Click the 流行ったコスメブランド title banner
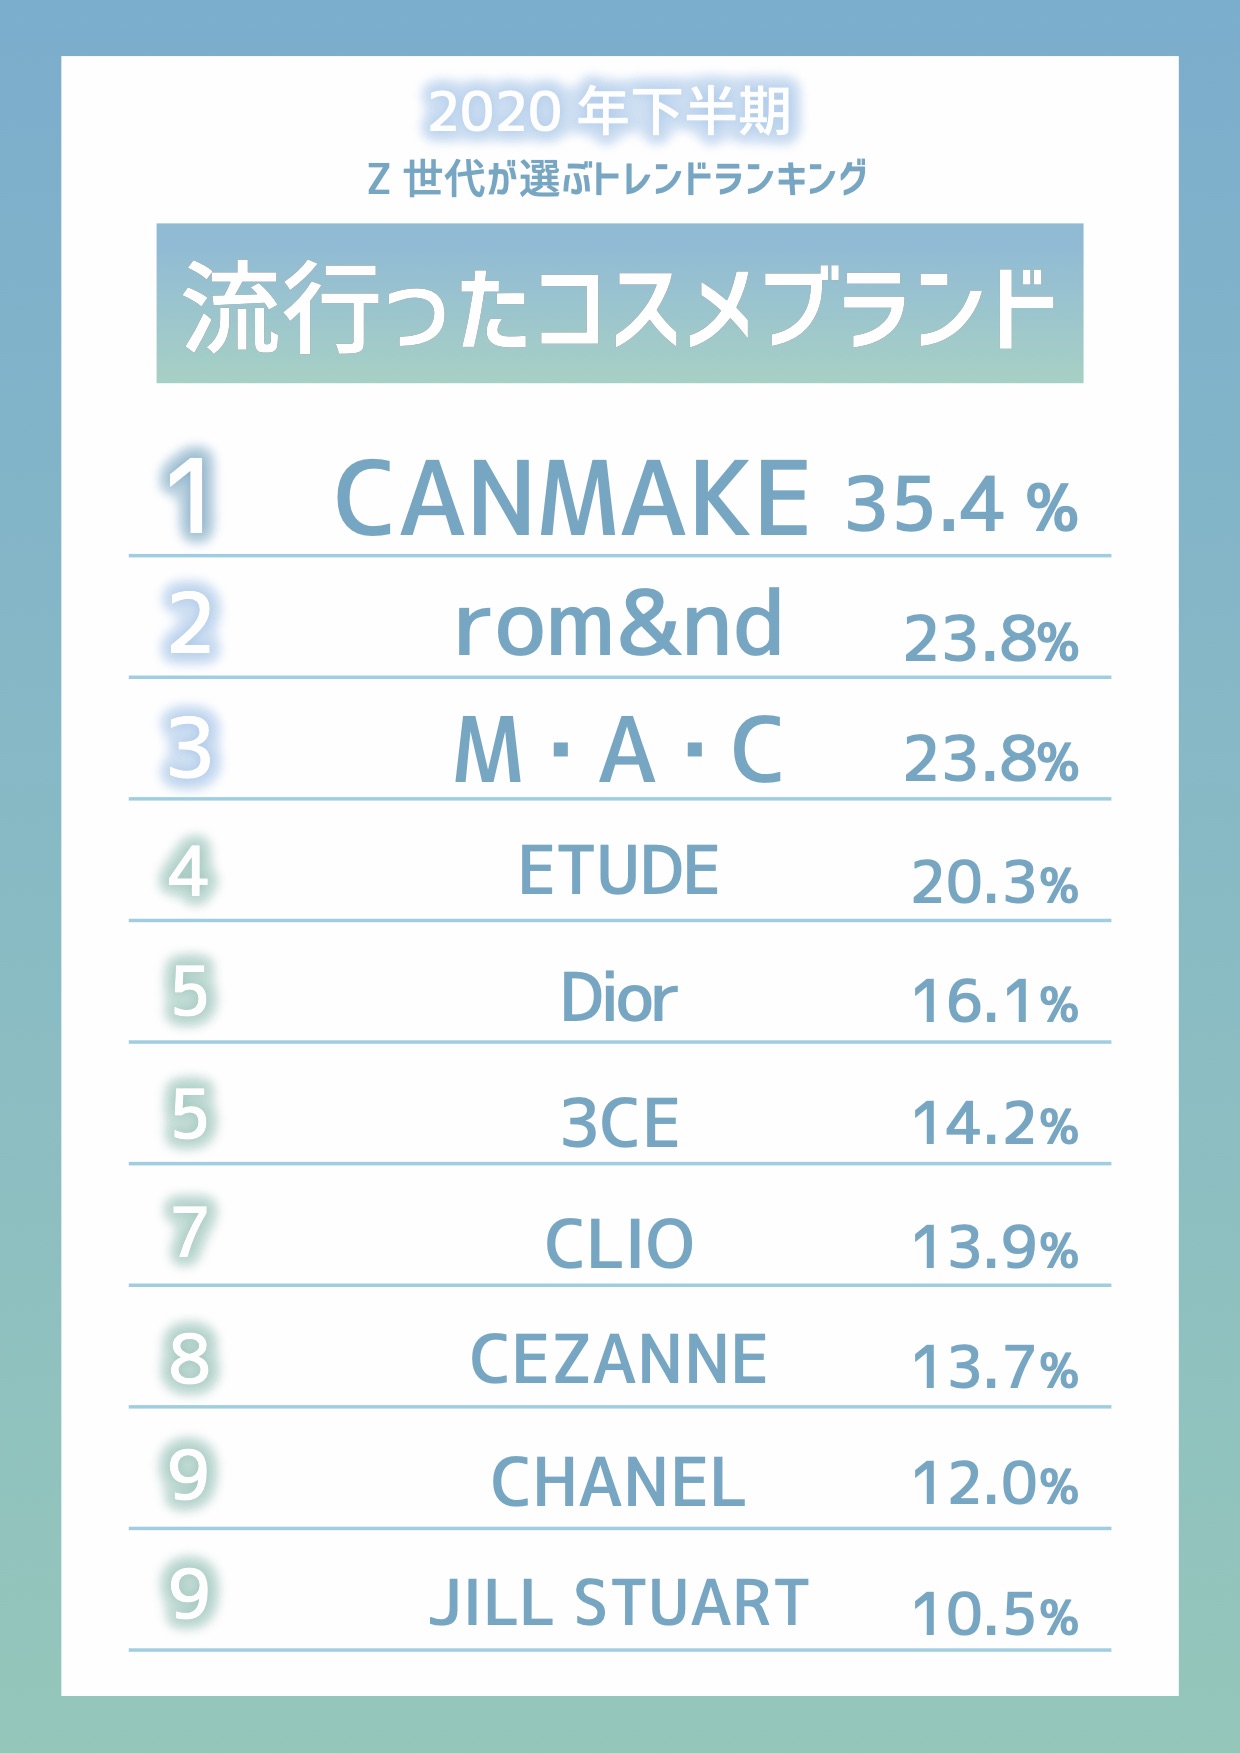Viewport: 1240px width, 1753px height. [x=619, y=303]
